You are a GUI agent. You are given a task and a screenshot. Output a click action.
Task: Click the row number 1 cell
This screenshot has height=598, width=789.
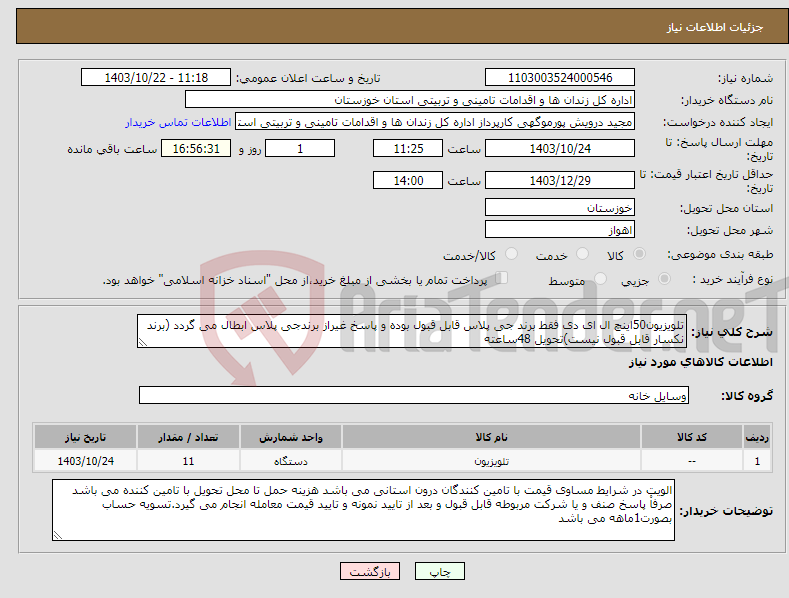757,461
